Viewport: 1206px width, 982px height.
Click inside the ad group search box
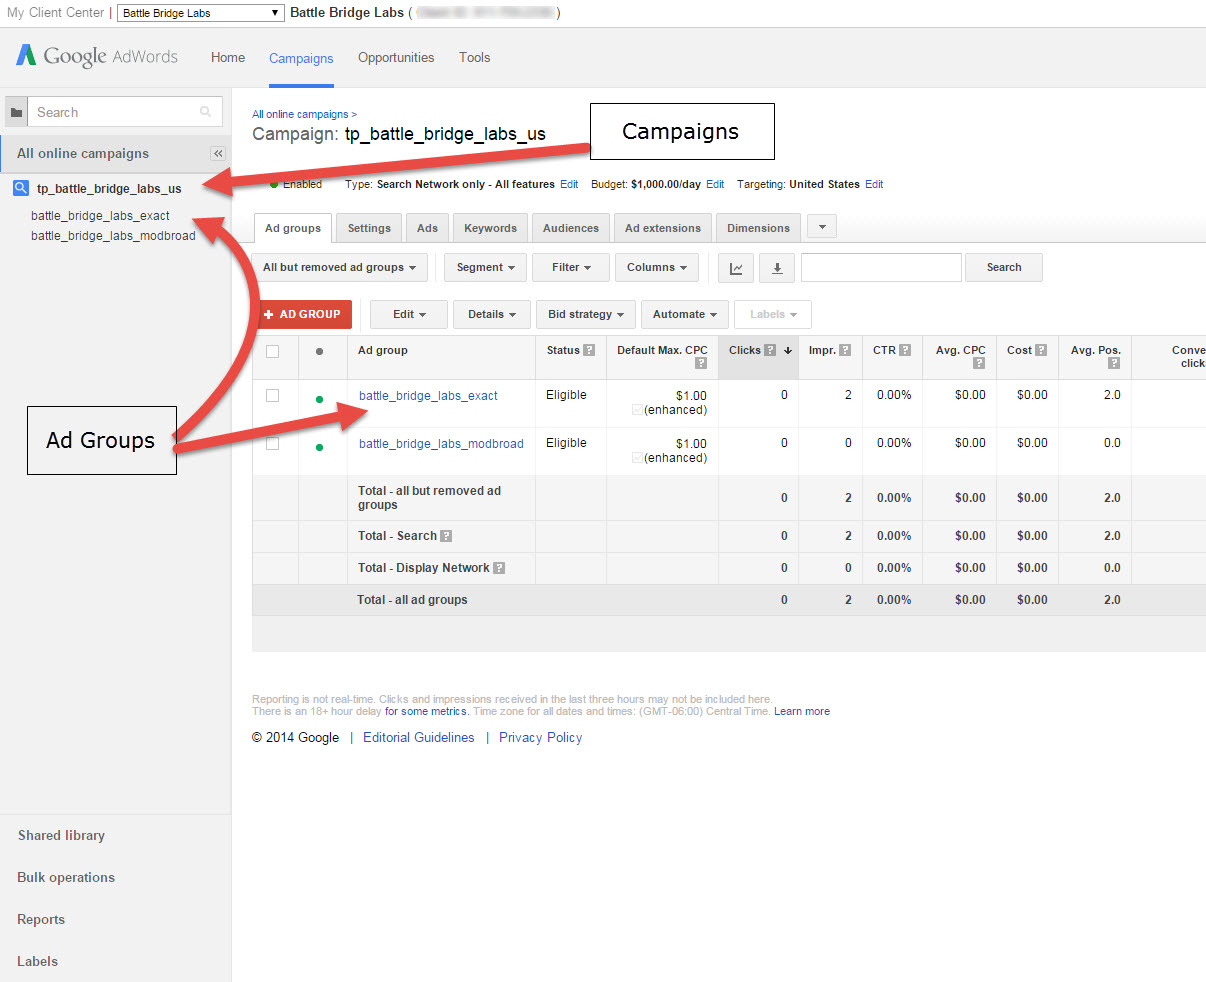pos(880,267)
